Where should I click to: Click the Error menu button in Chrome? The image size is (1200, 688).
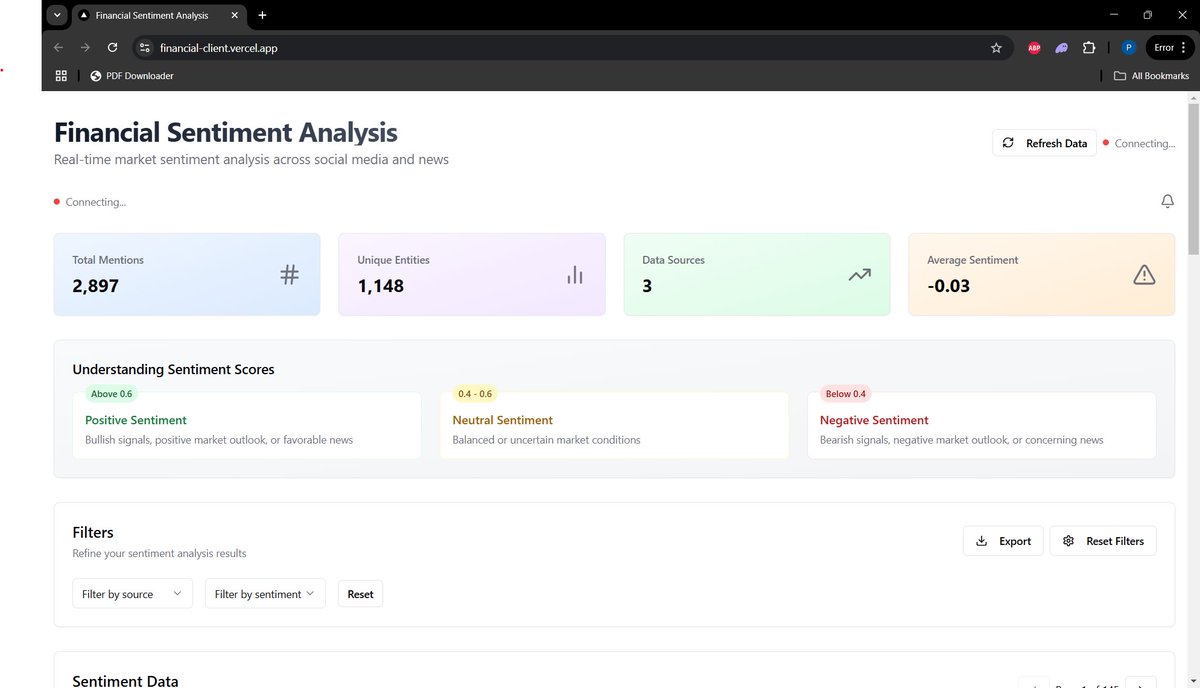click(x=1169, y=47)
